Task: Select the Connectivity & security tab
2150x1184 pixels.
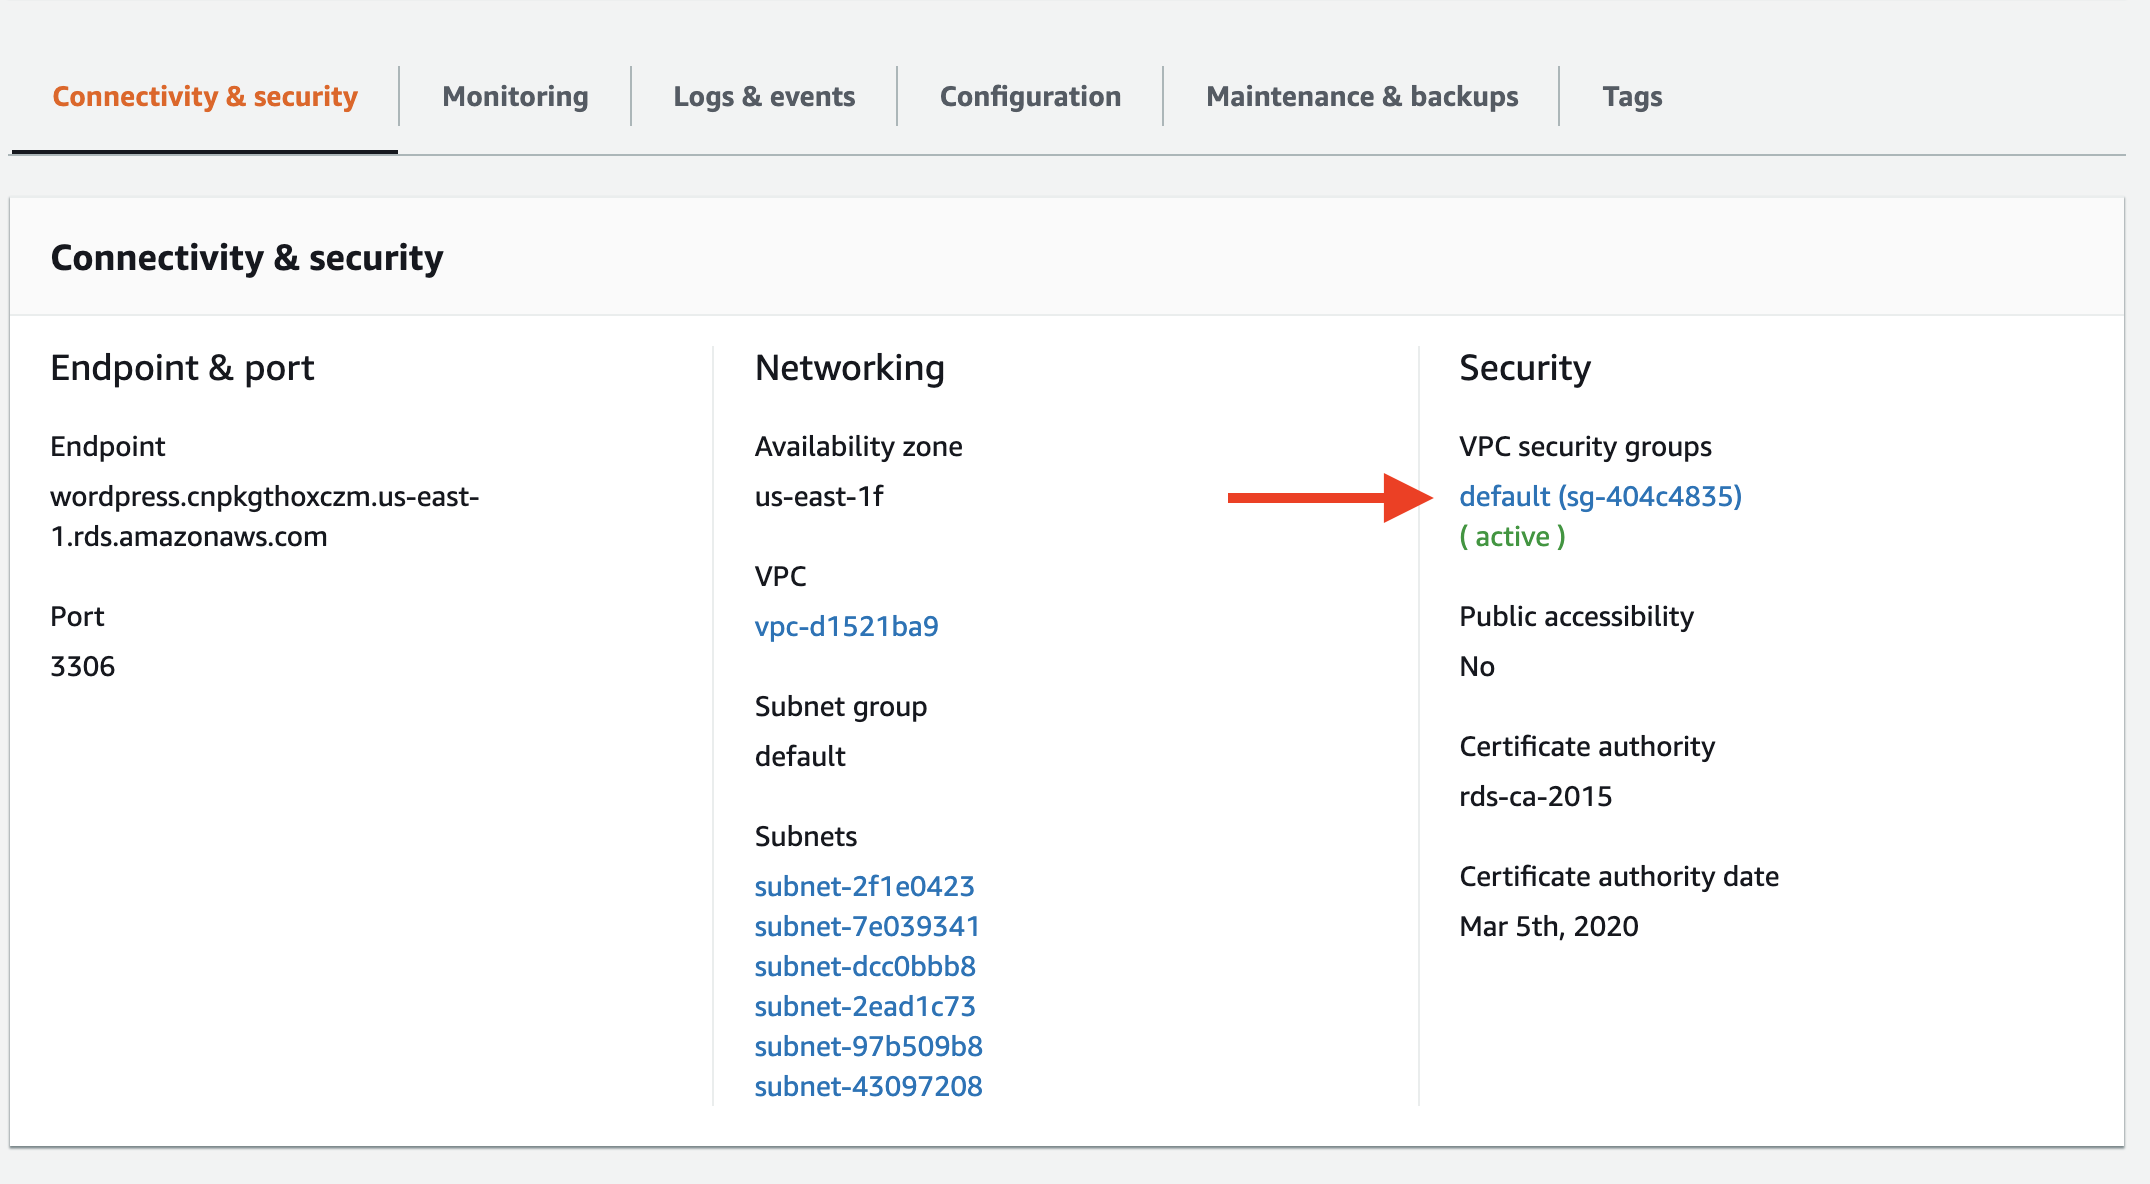Action: pyautogui.click(x=205, y=96)
